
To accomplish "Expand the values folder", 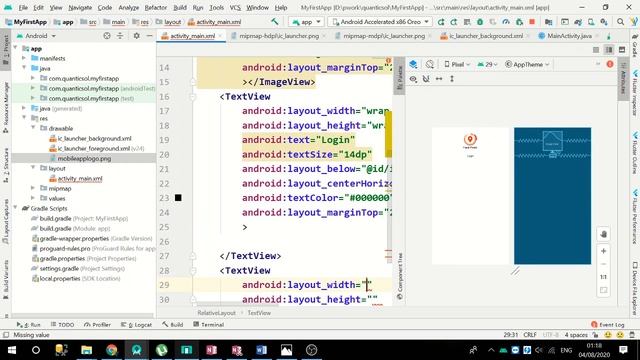I will [33, 198].
